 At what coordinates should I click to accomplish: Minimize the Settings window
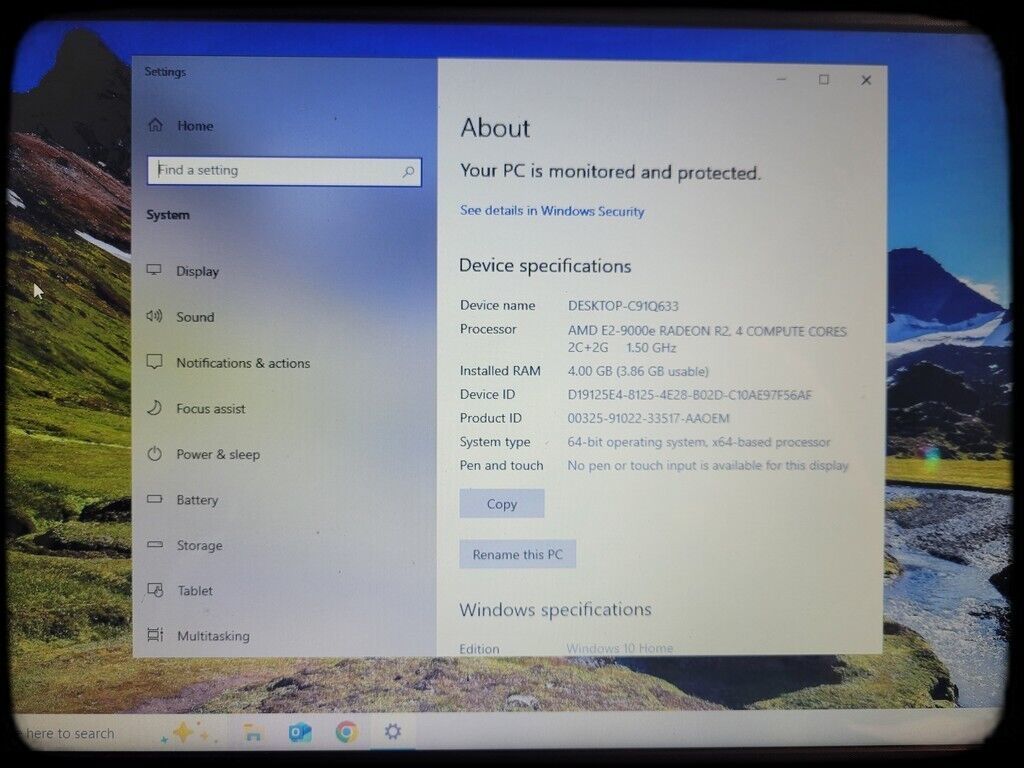(782, 79)
